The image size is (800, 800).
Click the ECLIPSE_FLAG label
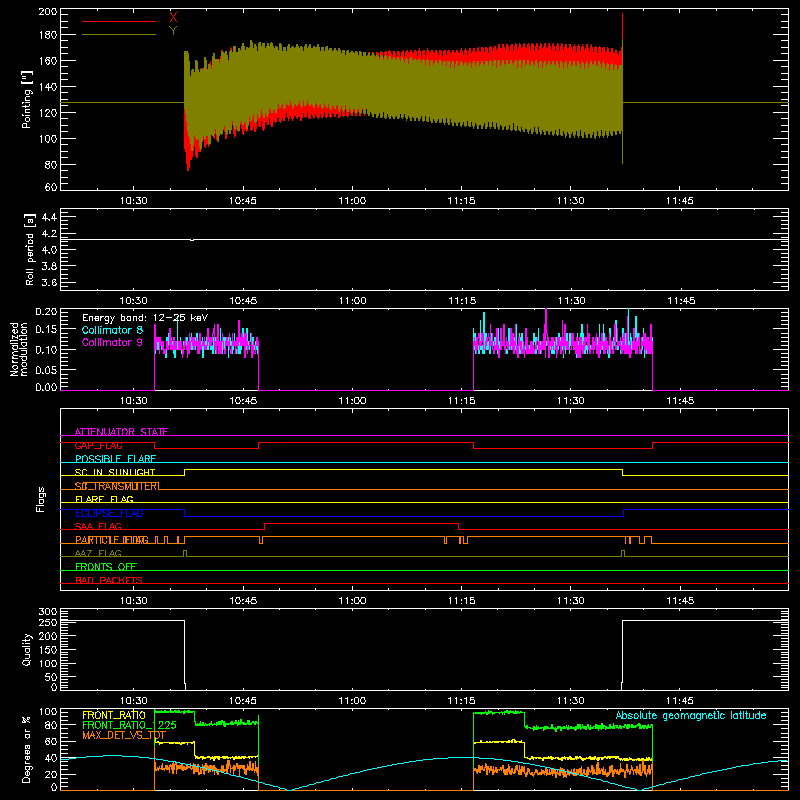pos(109,513)
